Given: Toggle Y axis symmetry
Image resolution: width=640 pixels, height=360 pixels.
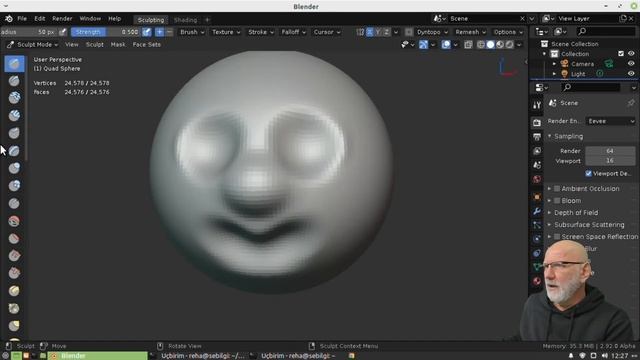Looking at the screenshot, I should (x=378, y=32).
